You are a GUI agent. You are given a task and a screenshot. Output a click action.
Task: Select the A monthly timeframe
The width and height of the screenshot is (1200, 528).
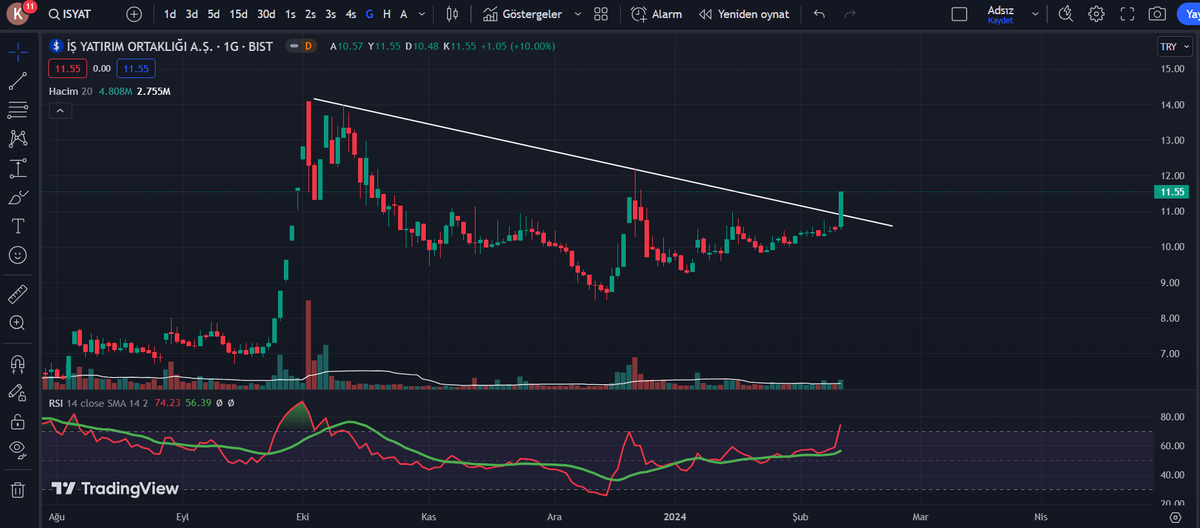click(x=403, y=14)
